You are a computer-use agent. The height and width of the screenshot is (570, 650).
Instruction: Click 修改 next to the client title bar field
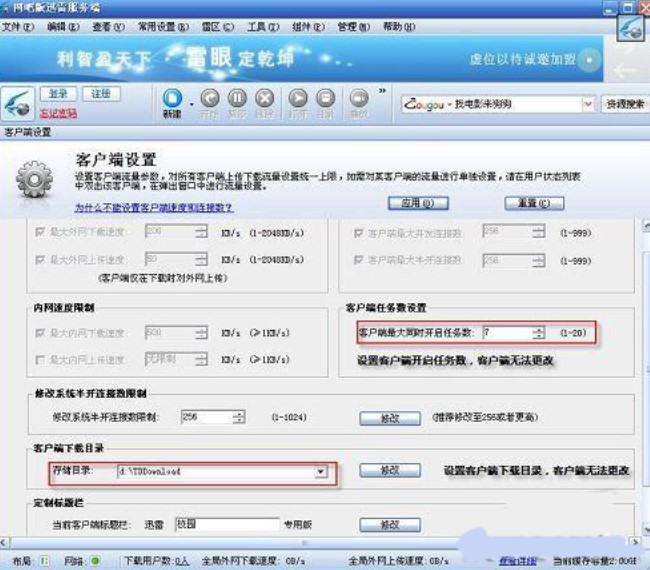click(x=390, y=525)
